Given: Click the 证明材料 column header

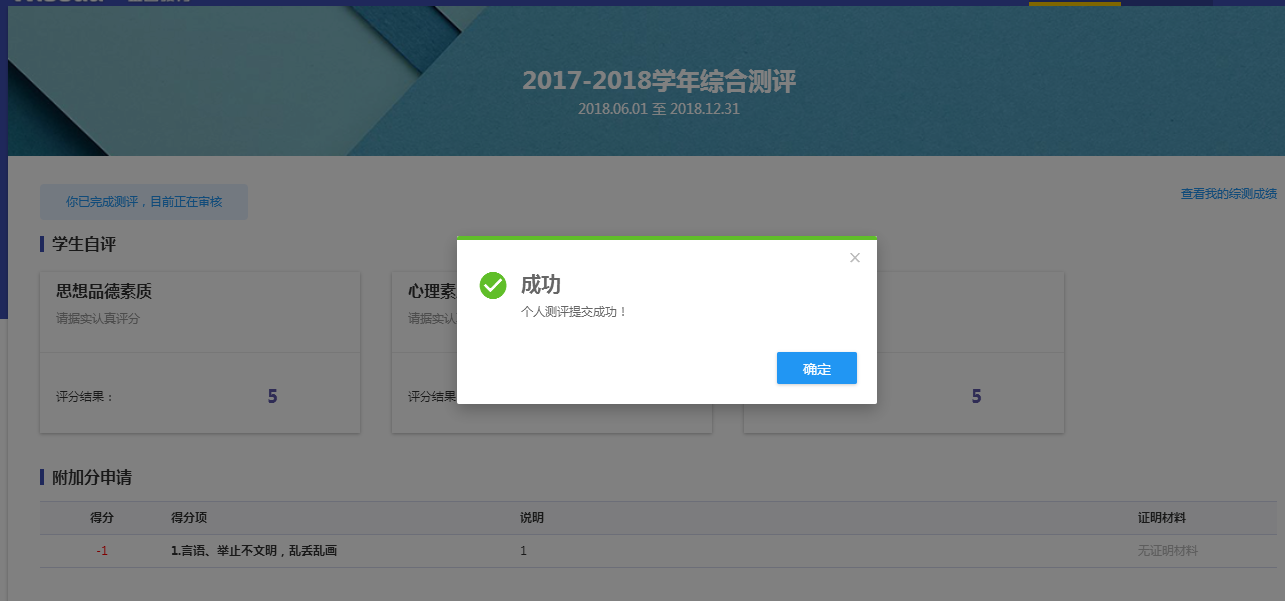Looking at the screenshot, I should 1162,518.
